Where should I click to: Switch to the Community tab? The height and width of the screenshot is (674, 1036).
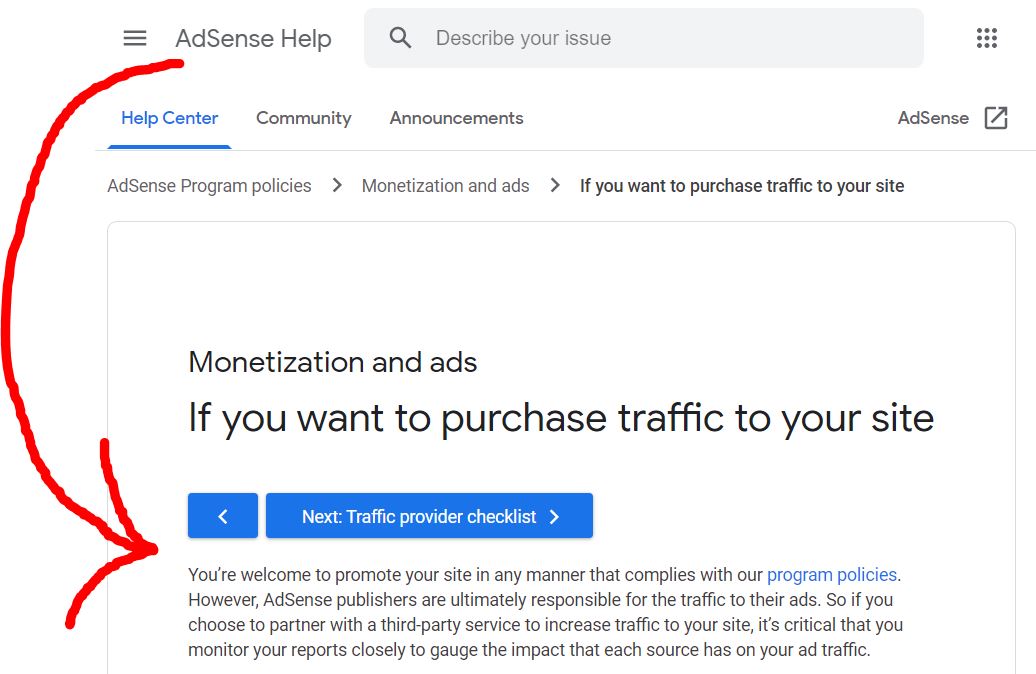point(304,118)
